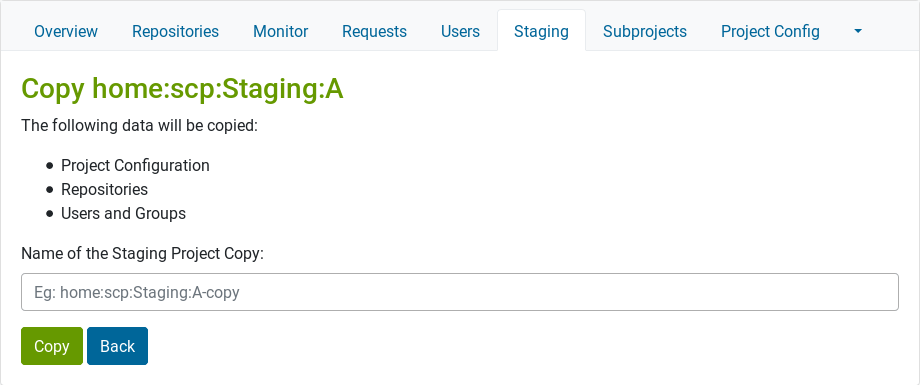Click the active Staging tab
The image size is (920, 385).
point(541,31)
